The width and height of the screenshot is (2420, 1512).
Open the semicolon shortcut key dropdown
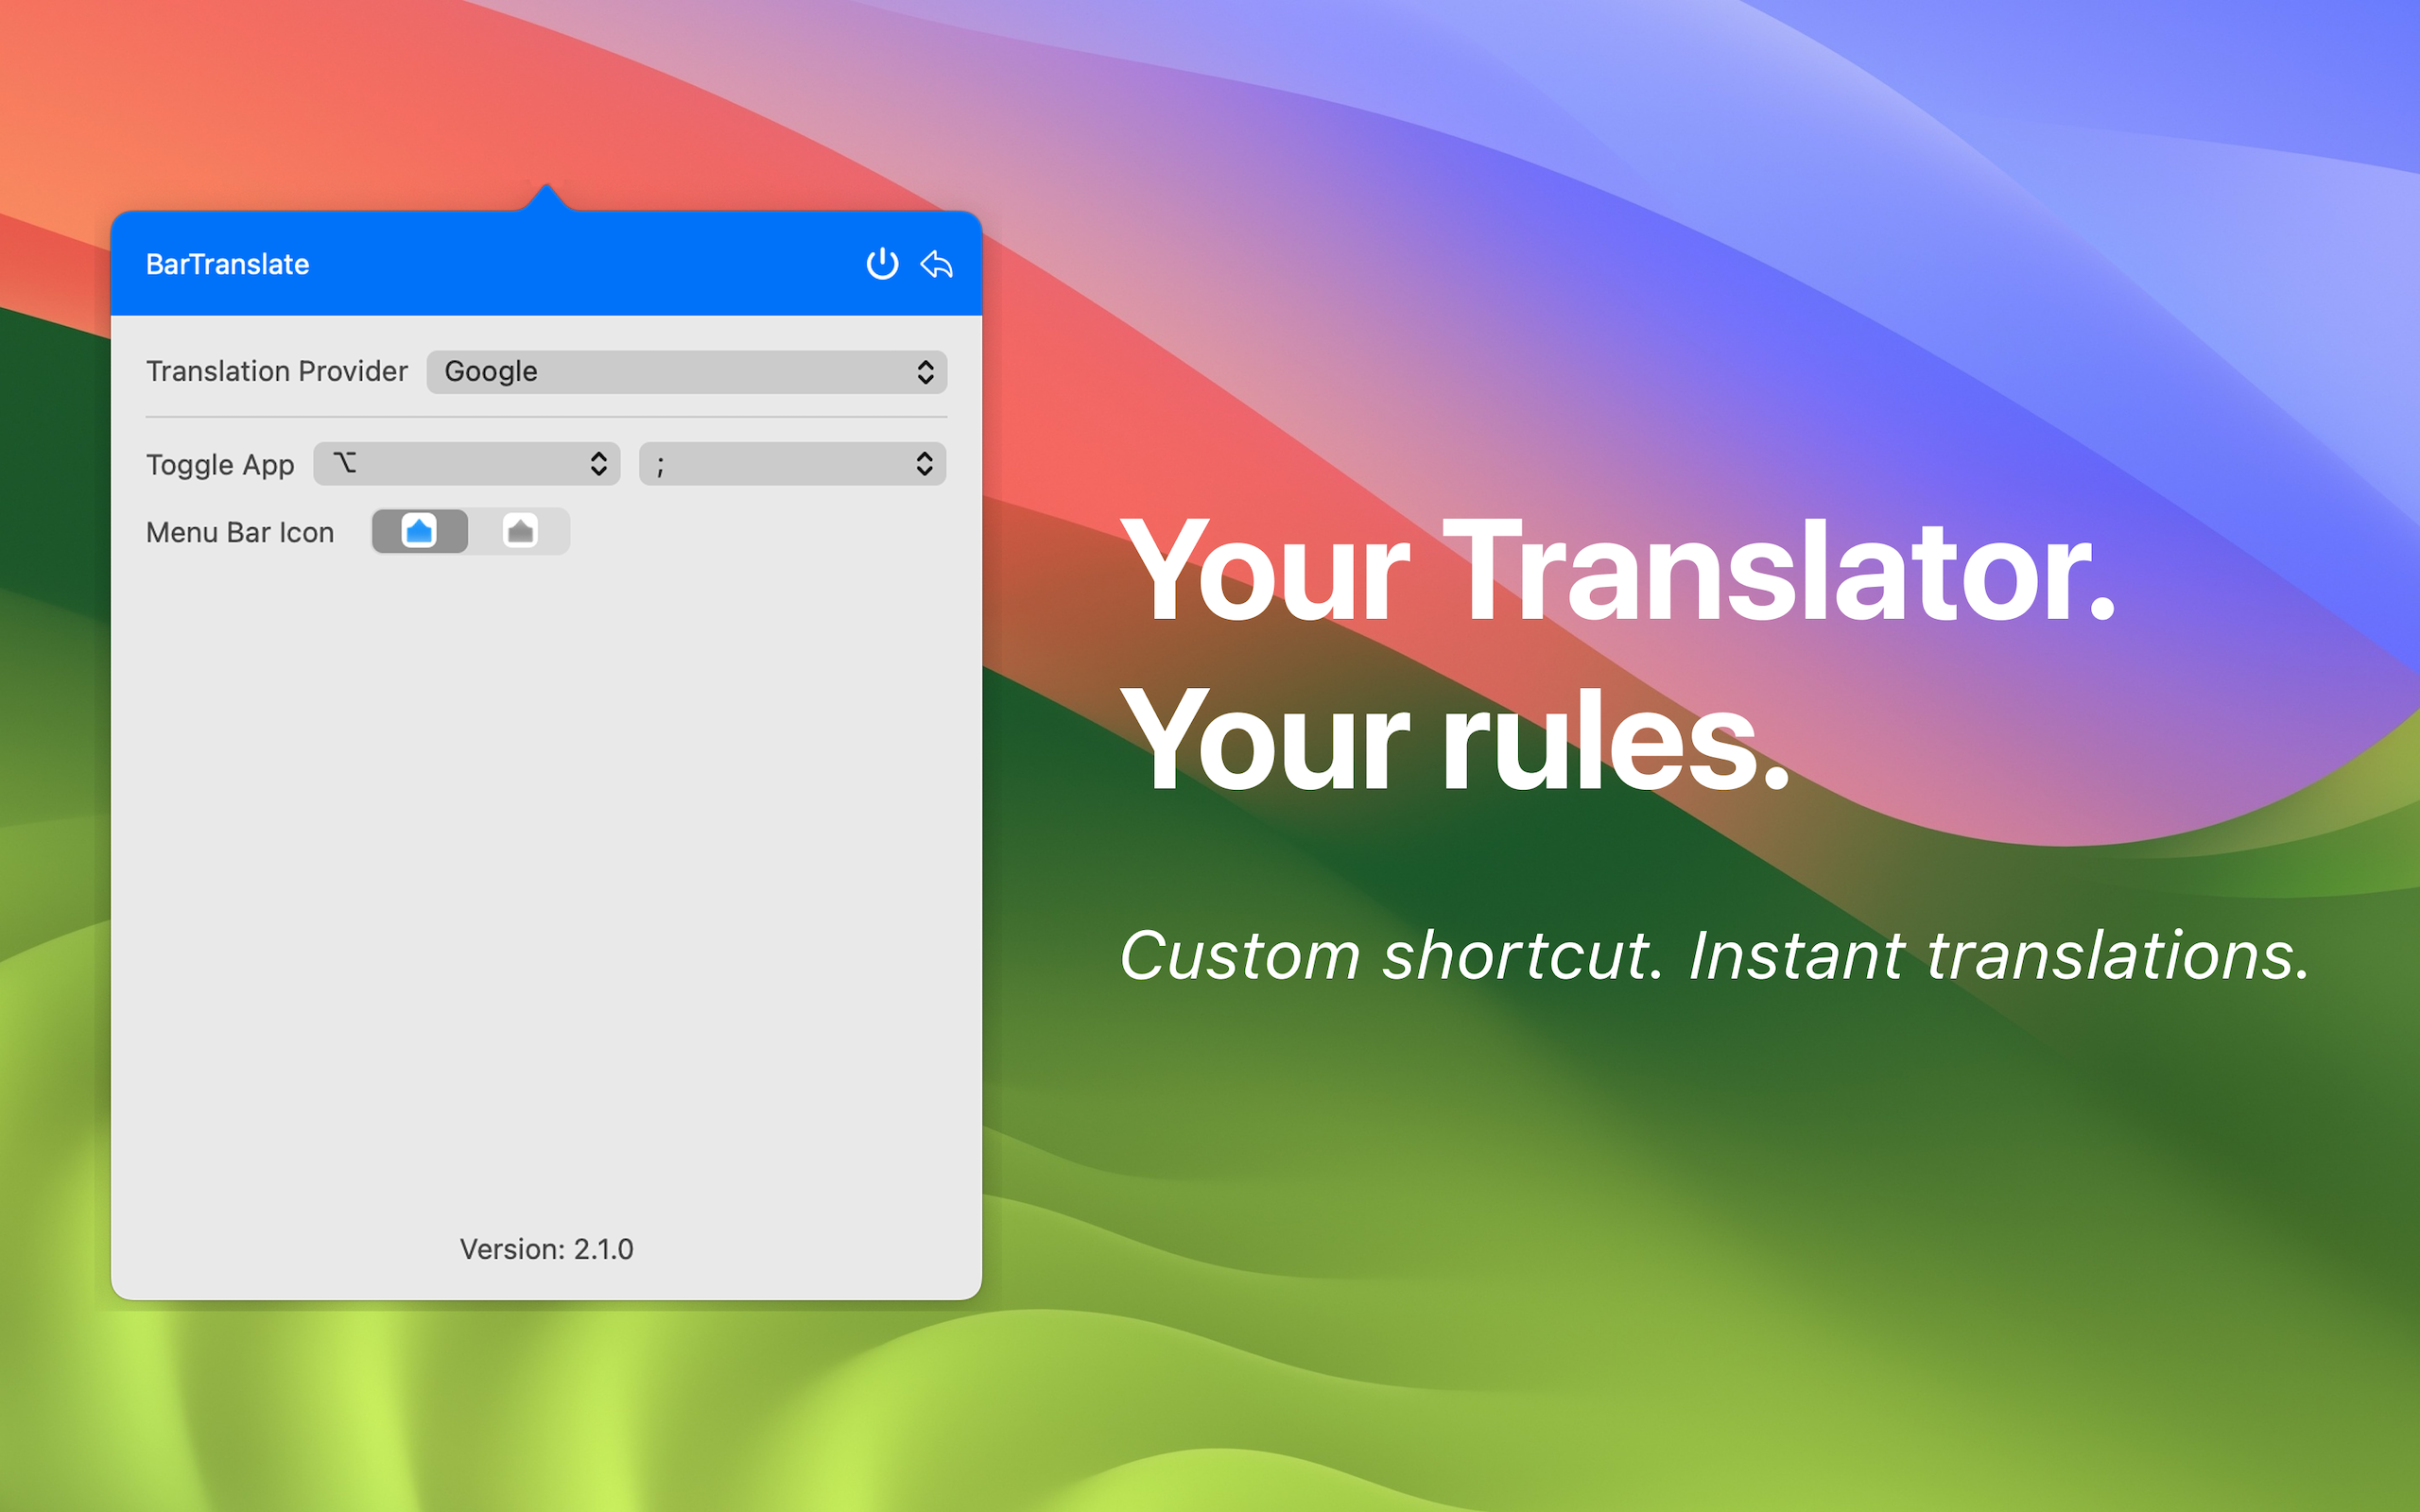click(x=791, y=464)
